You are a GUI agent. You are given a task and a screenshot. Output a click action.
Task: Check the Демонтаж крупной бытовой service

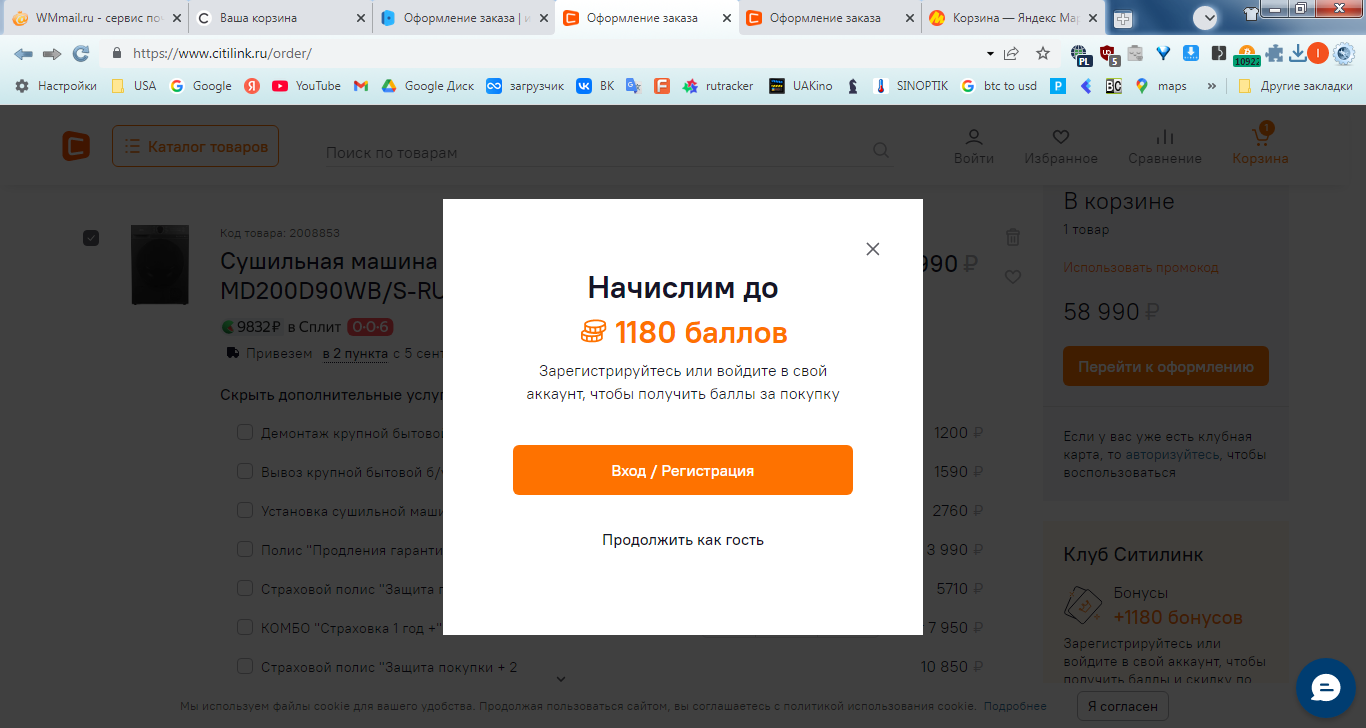(244, 432)
